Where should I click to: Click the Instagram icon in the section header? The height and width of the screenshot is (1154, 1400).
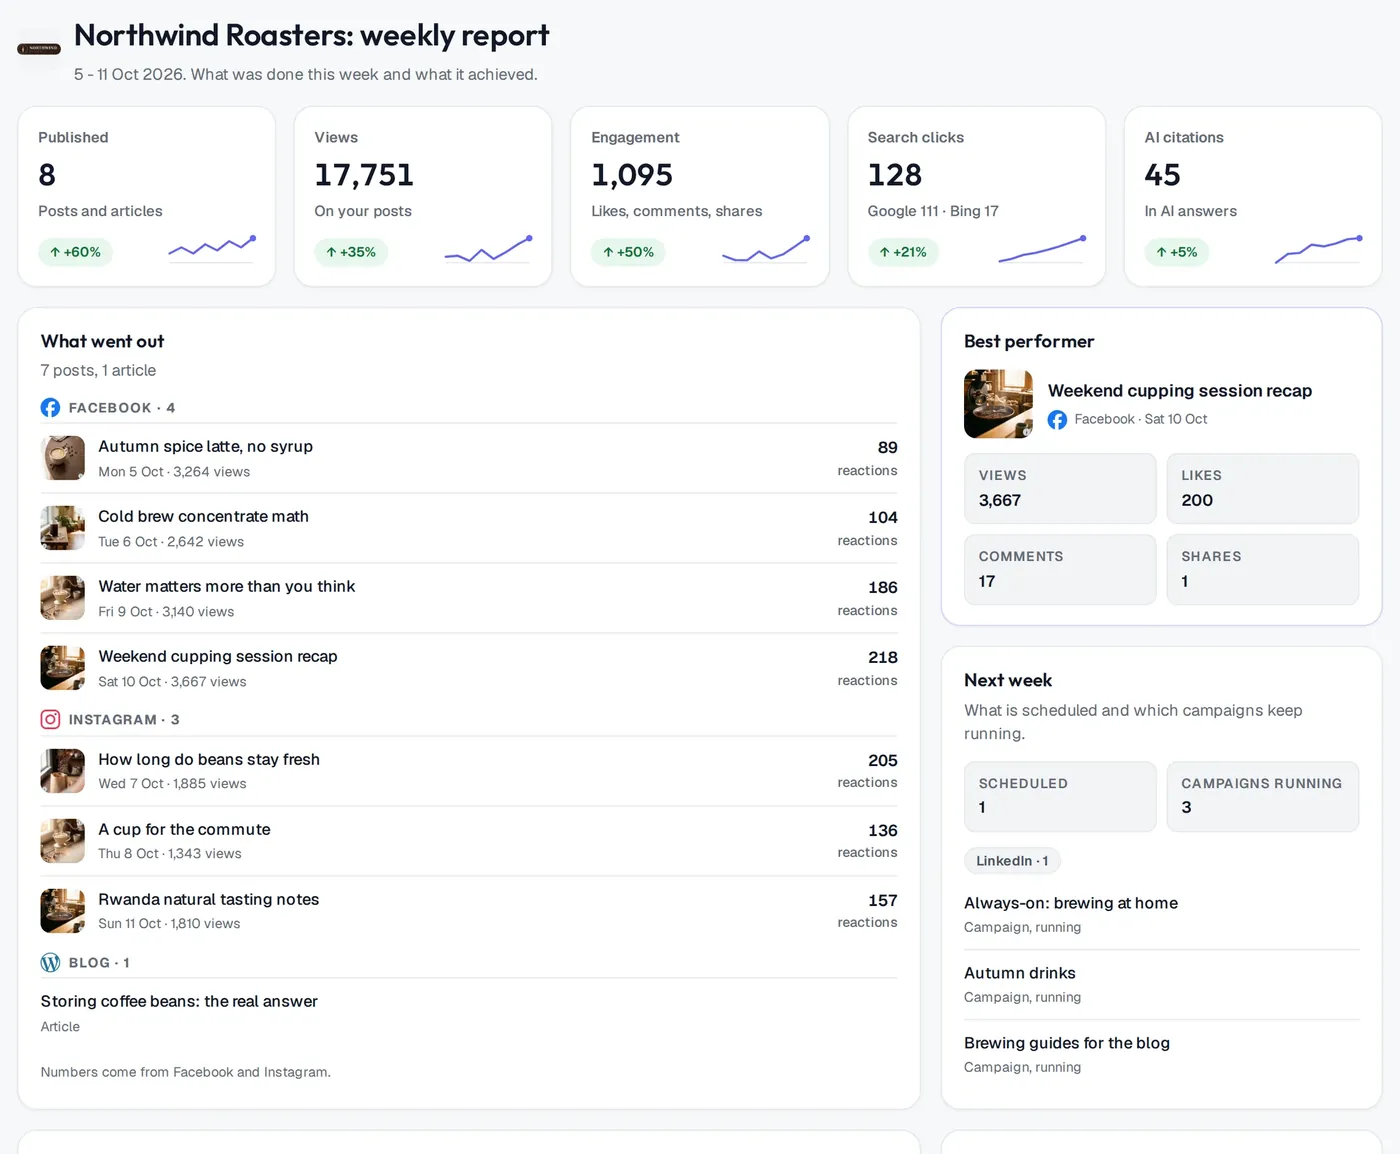(50, 720)
